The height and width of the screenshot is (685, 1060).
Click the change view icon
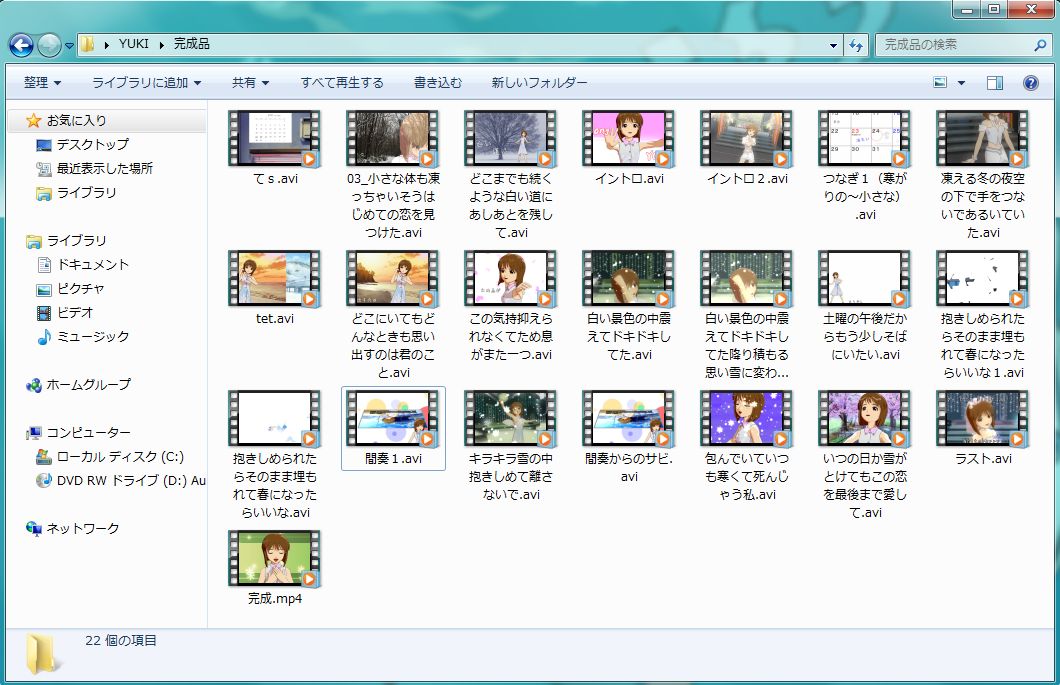click(940, 82)
